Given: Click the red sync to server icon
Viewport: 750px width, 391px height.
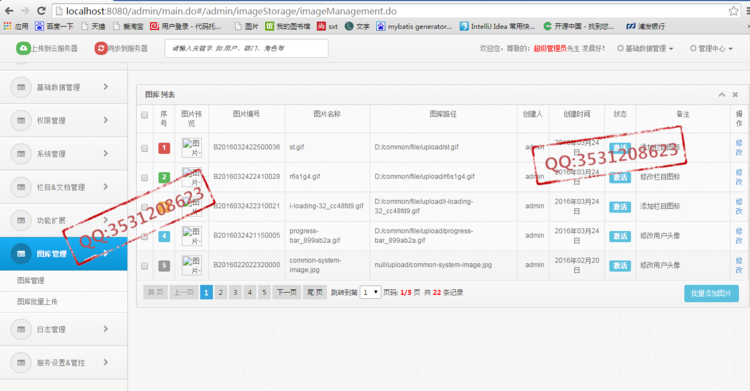Looking at the screenshot, I should point(100,48).
